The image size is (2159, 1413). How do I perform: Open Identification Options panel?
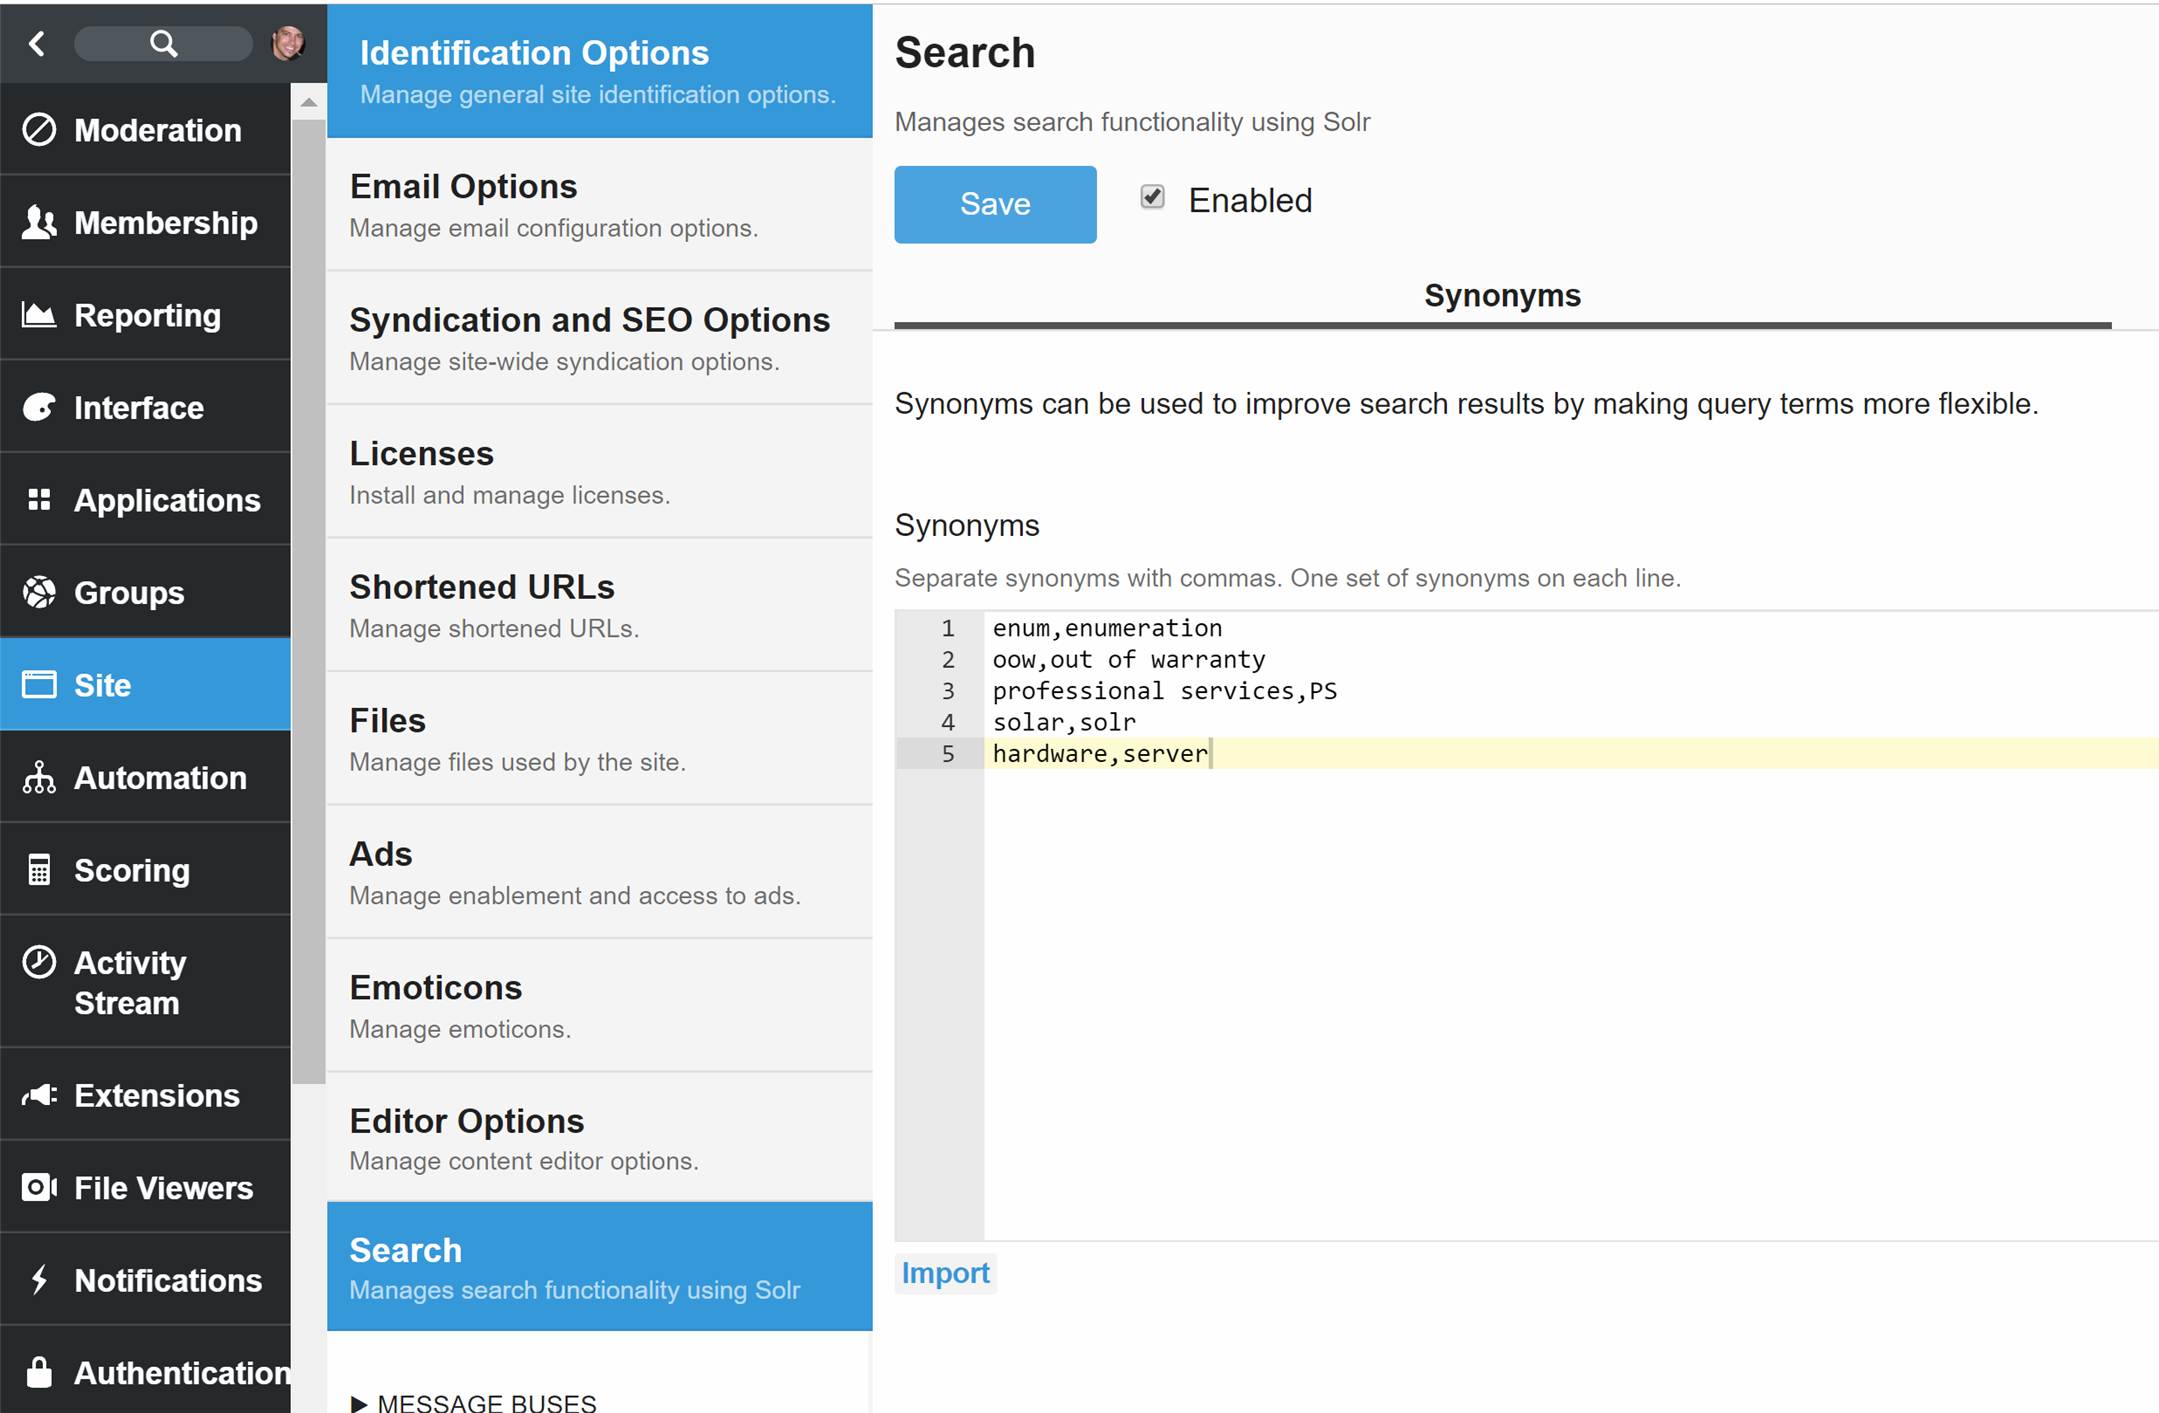tap(600, 71)
